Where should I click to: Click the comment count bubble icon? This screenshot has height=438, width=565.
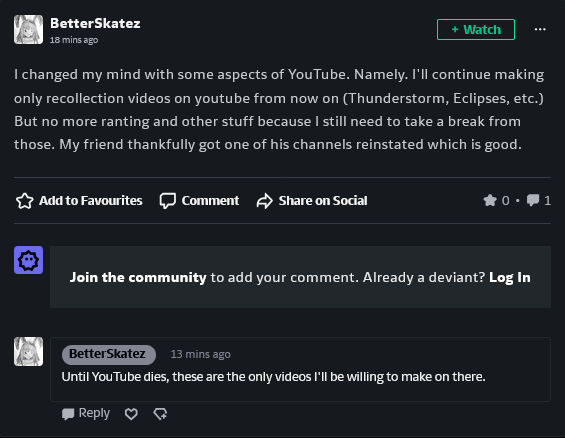[533, 200]
